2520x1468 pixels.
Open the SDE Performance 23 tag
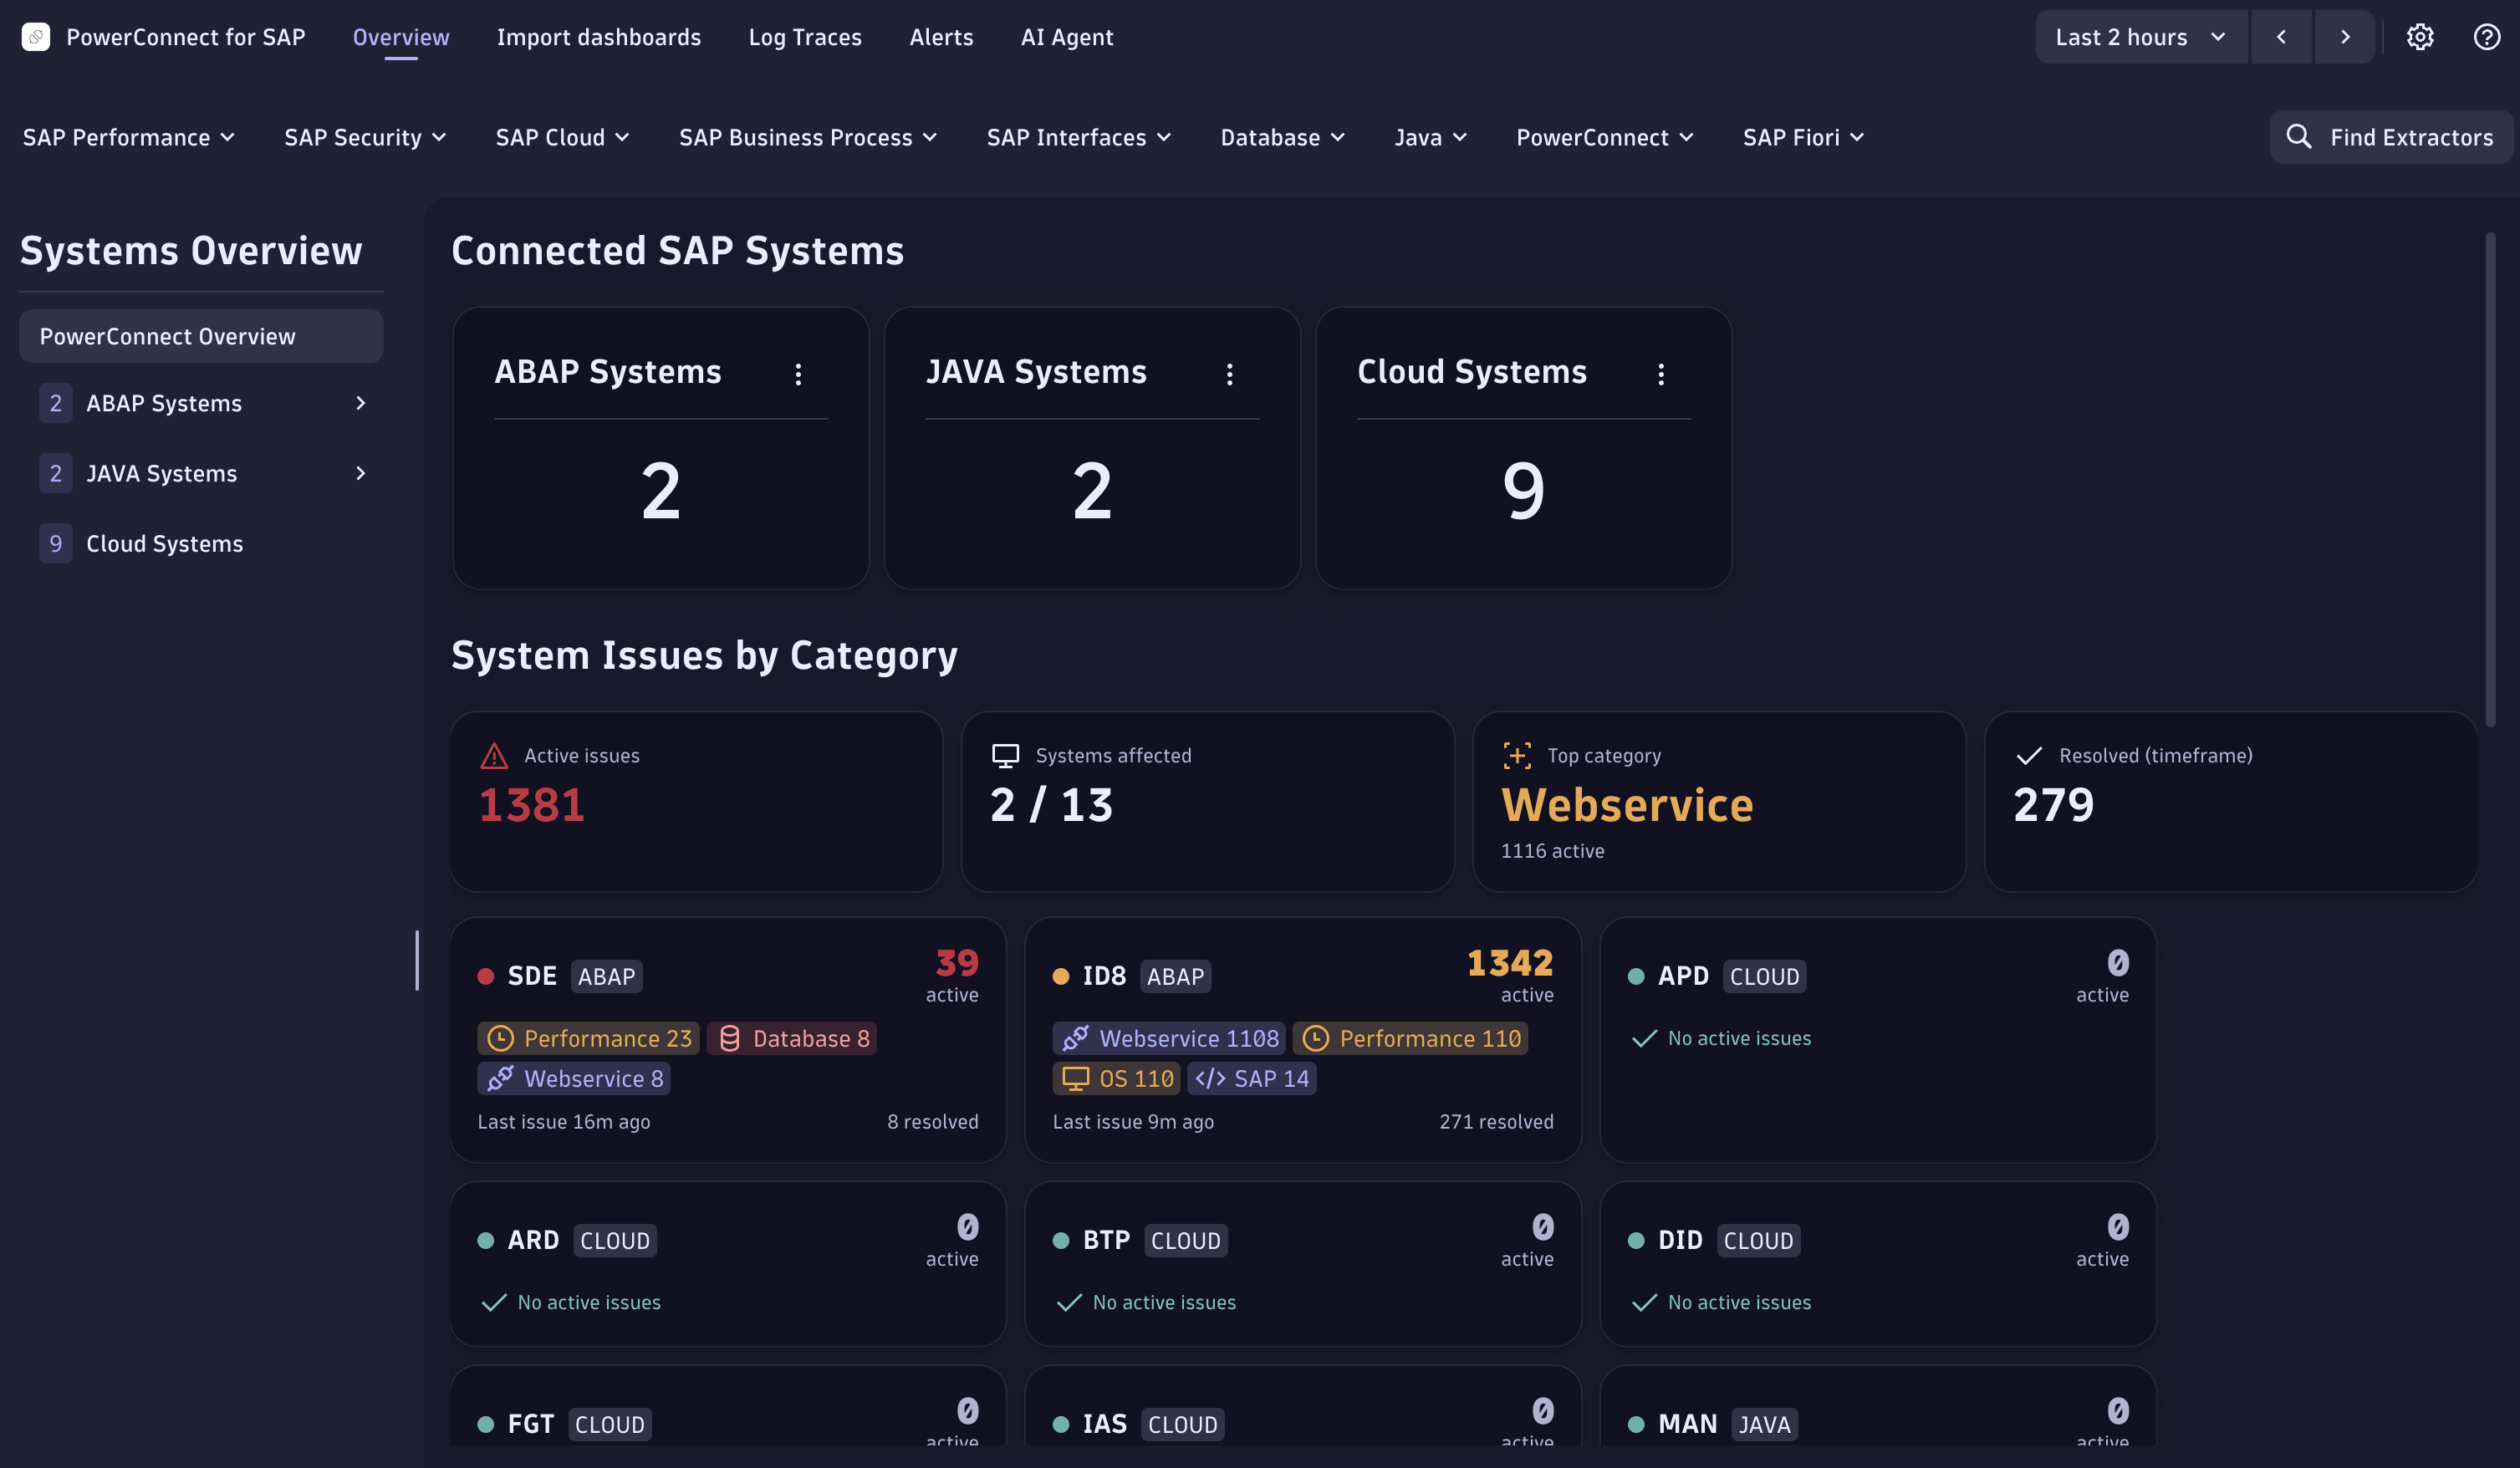(588, 1039)
